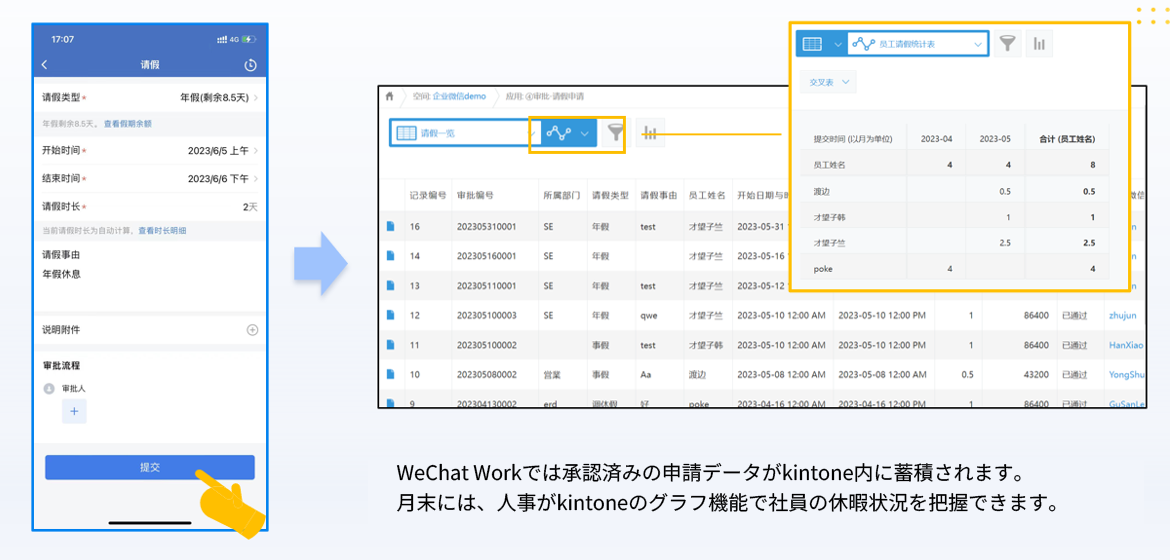Tap the 提交 submit button
The height and width of the screenshot is (560, 1170).
(x=150, y=467)
